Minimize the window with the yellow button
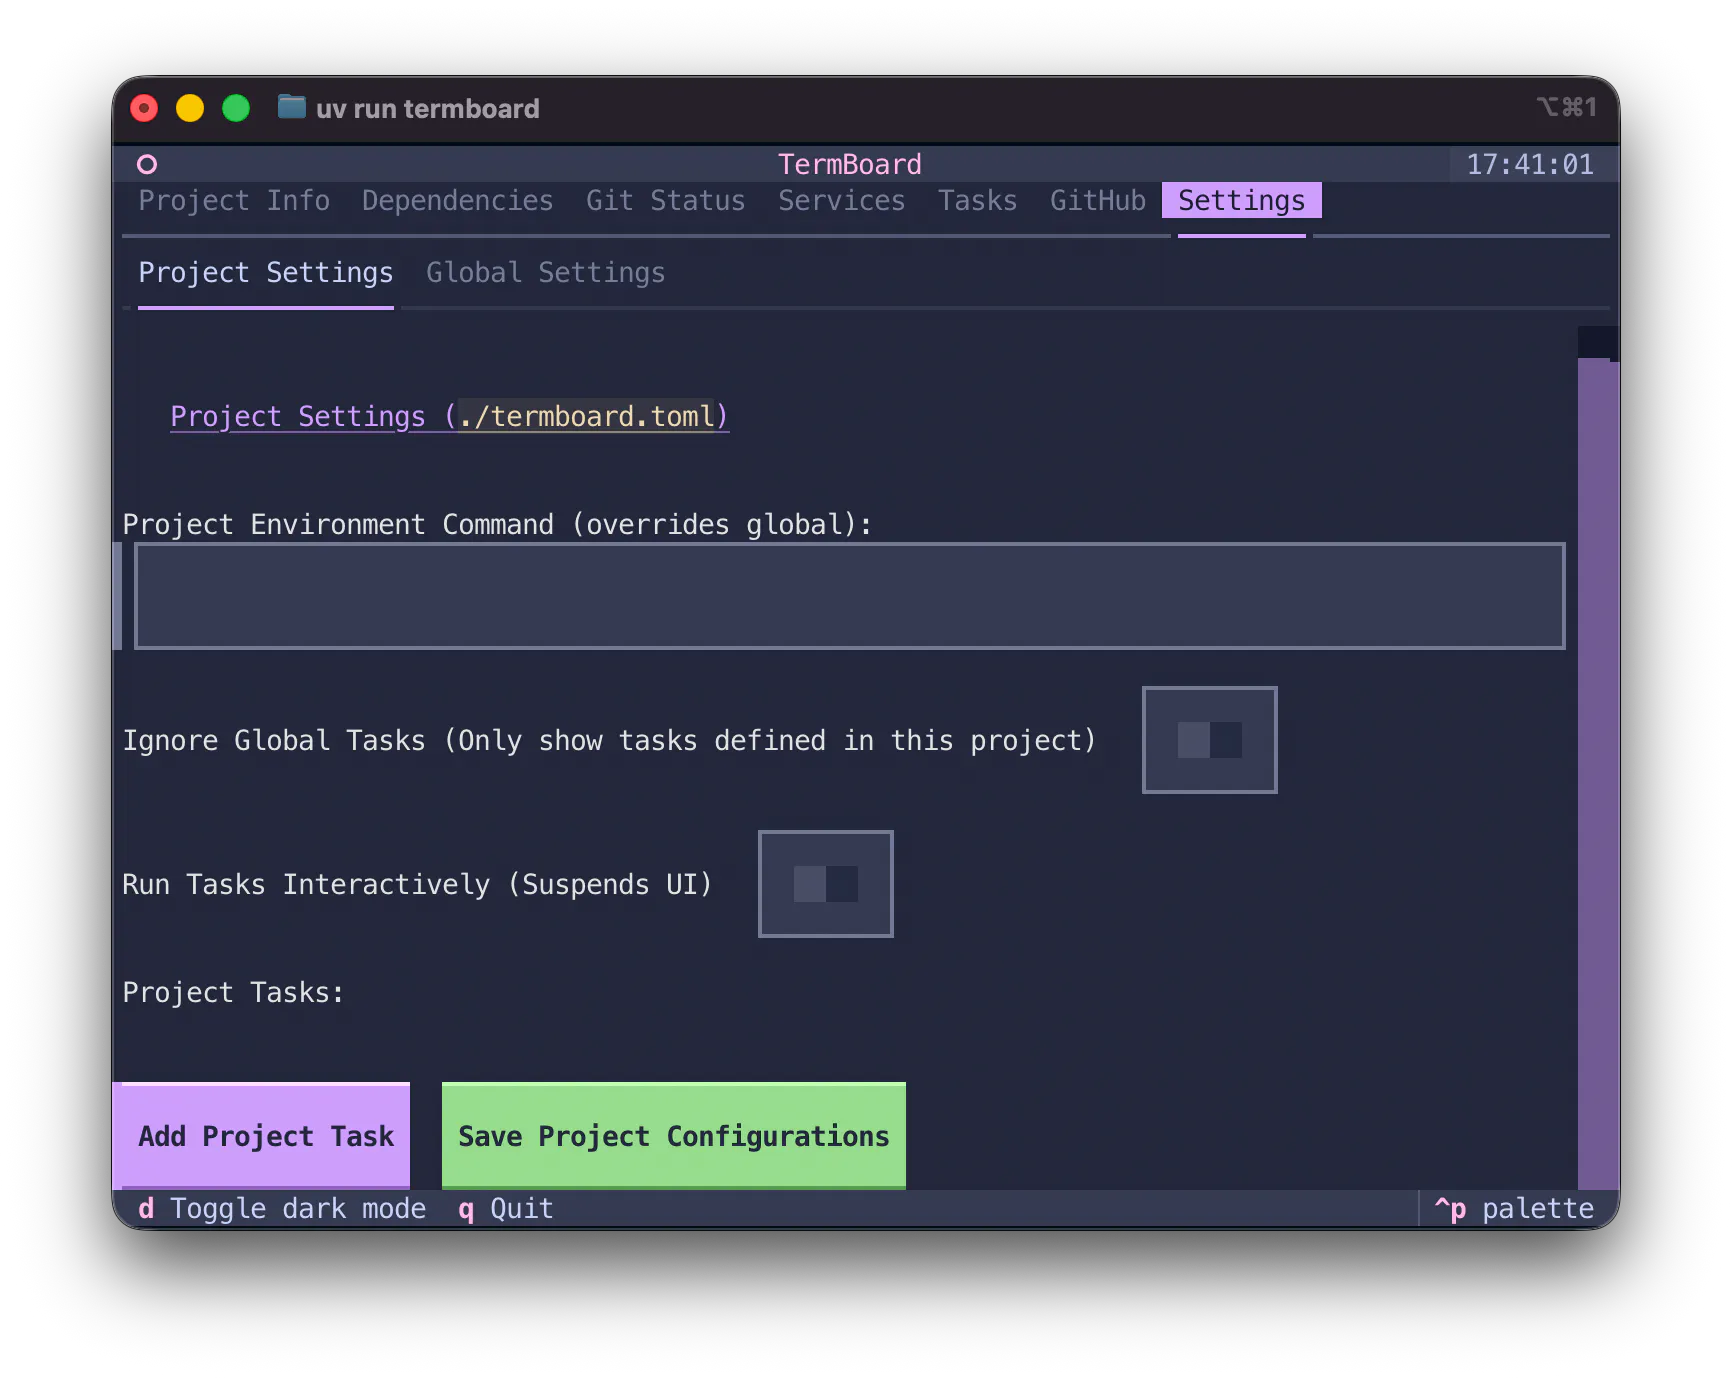The image size is (1732, 1378). pyautogui.click(x=190, y=107)
